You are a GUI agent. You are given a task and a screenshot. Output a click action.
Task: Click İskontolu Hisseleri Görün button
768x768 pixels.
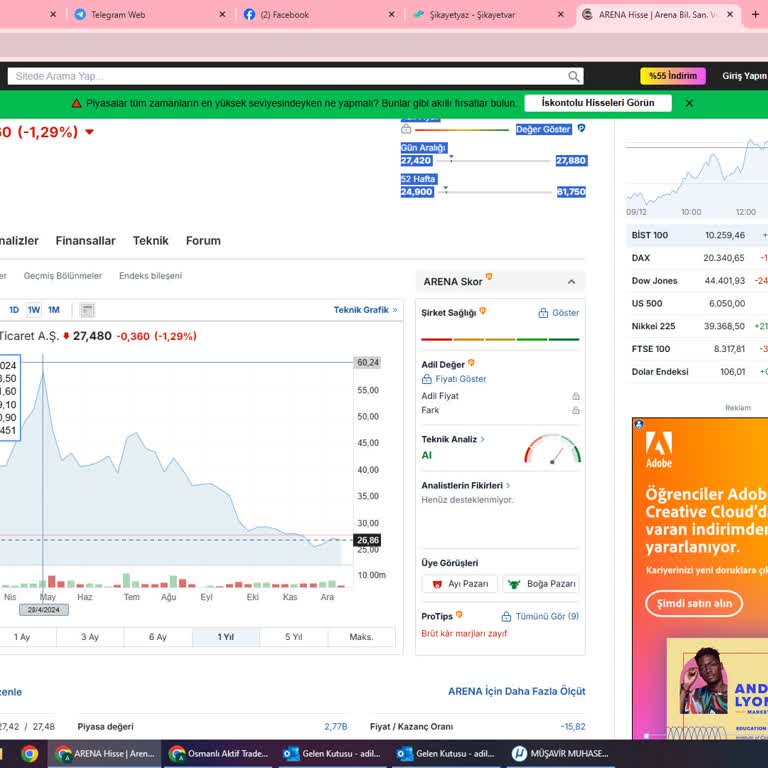point(597,103)
